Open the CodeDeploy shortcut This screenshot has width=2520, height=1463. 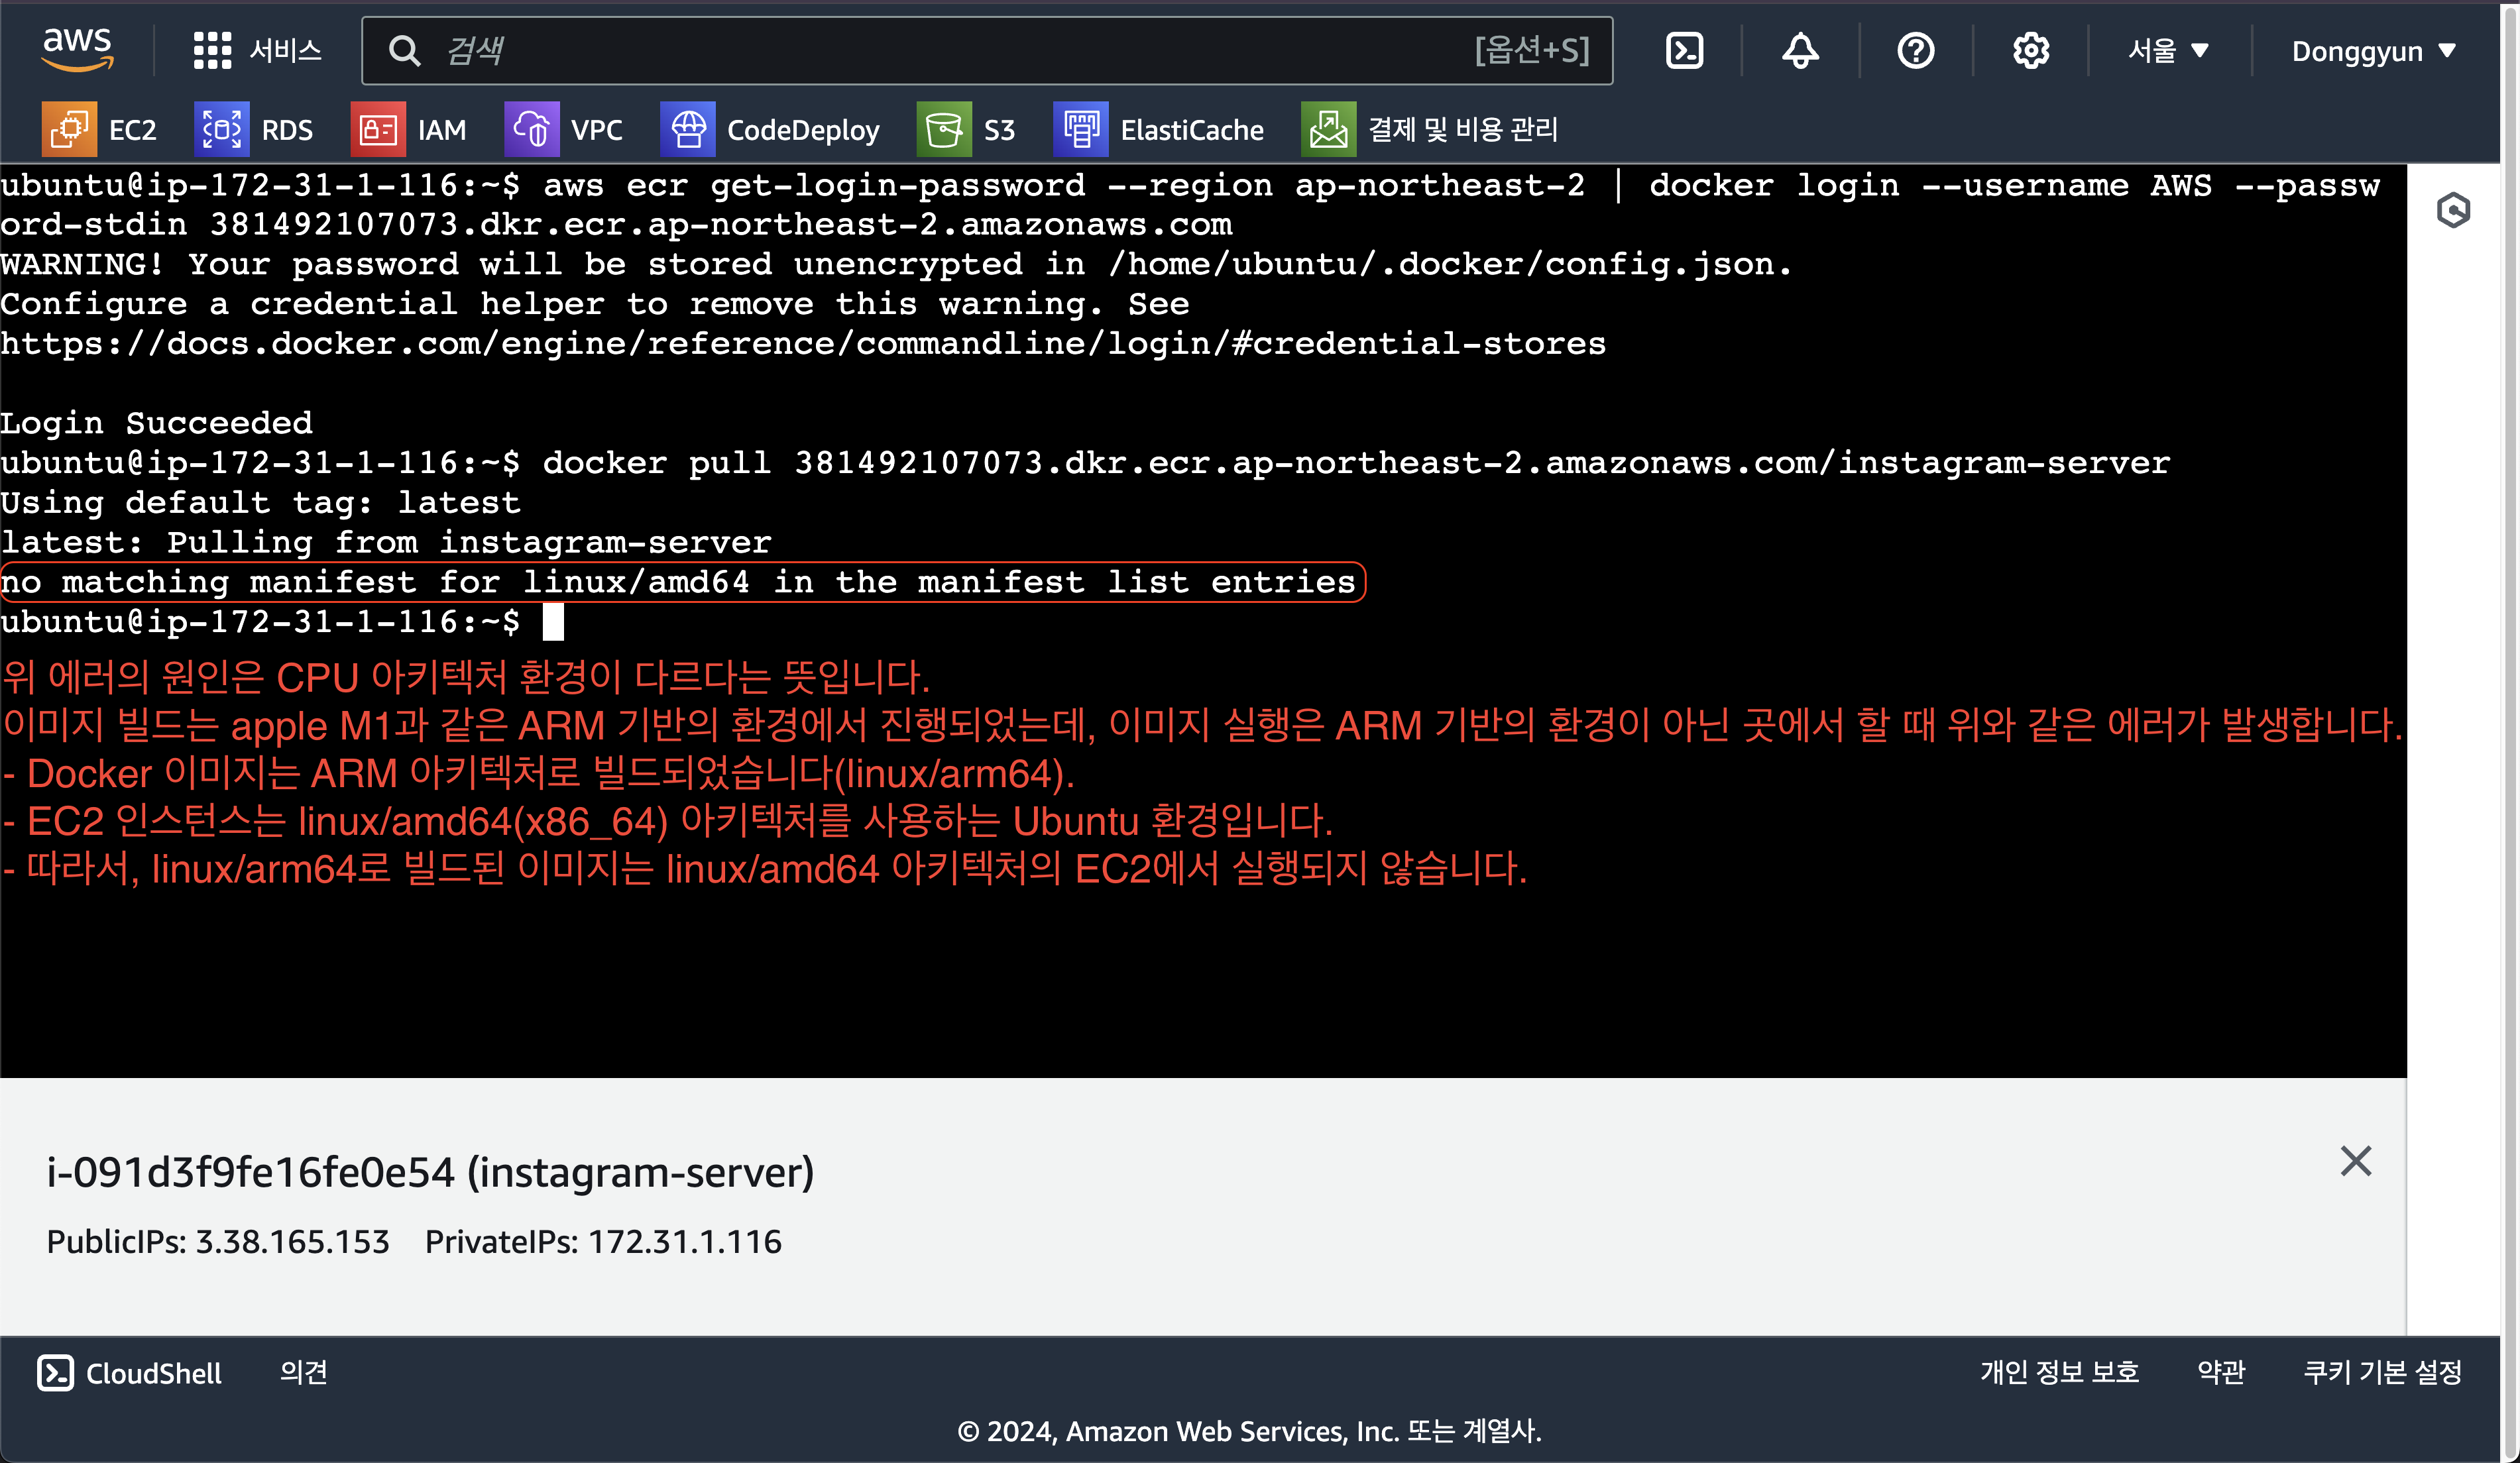(x=769, y=130)
